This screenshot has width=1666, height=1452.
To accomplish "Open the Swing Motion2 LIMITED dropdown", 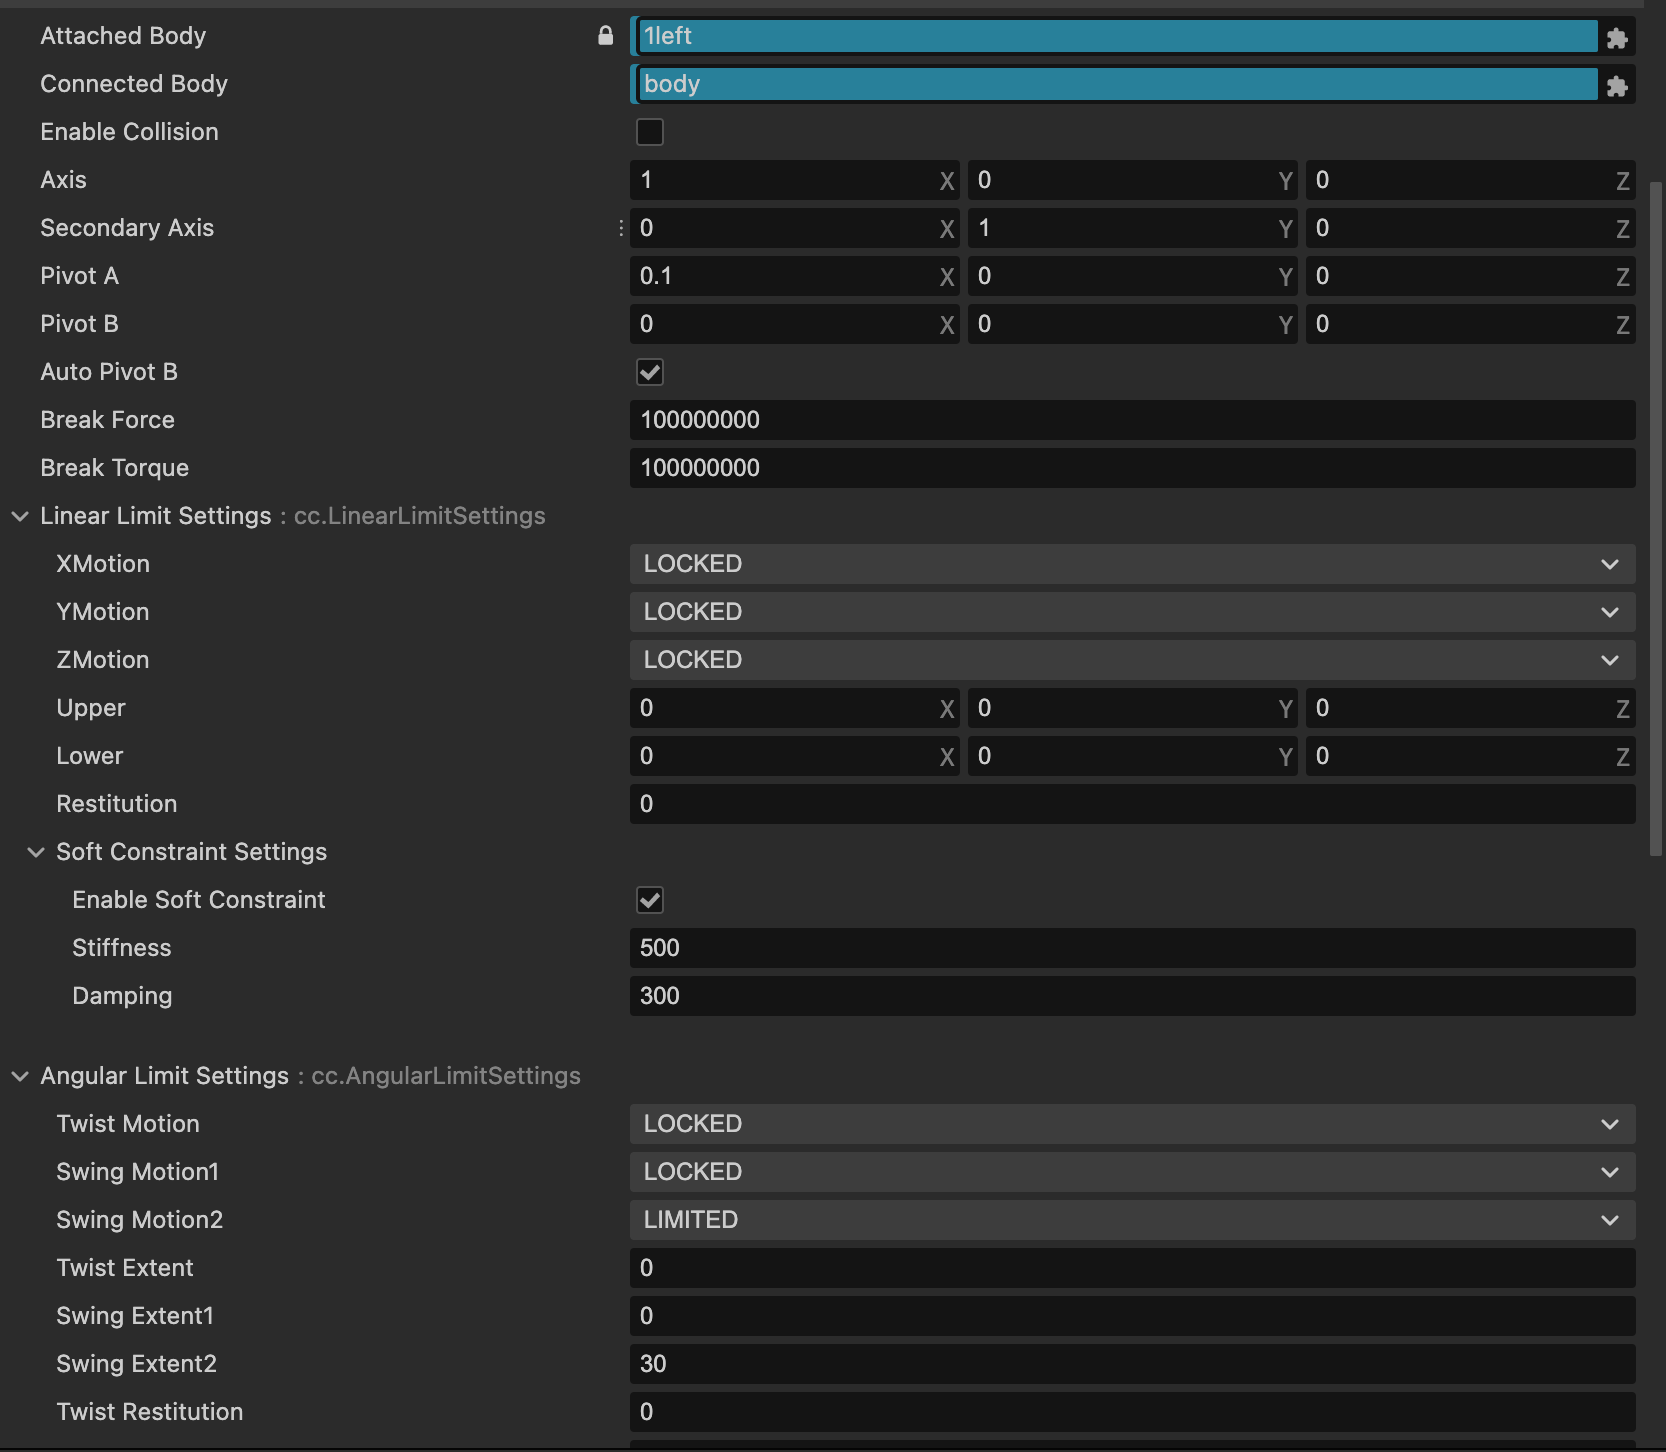I will point(1133,1220).
